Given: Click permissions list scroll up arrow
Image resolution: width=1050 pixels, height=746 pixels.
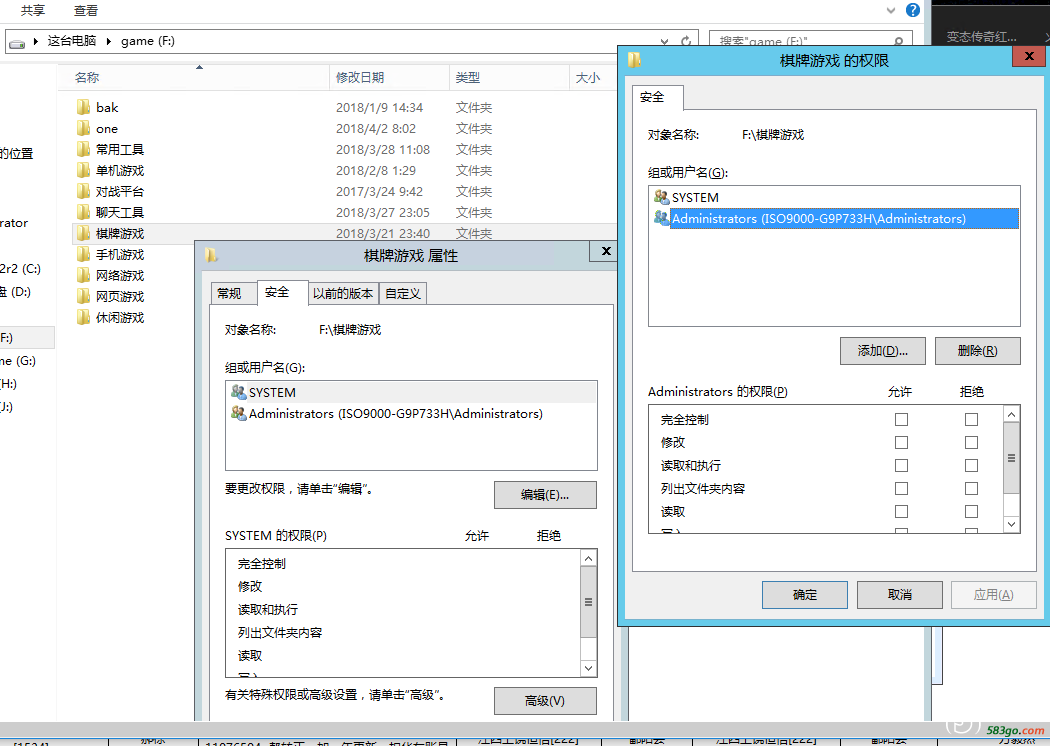Looking at the screenshot, I should pos(1011,415).
